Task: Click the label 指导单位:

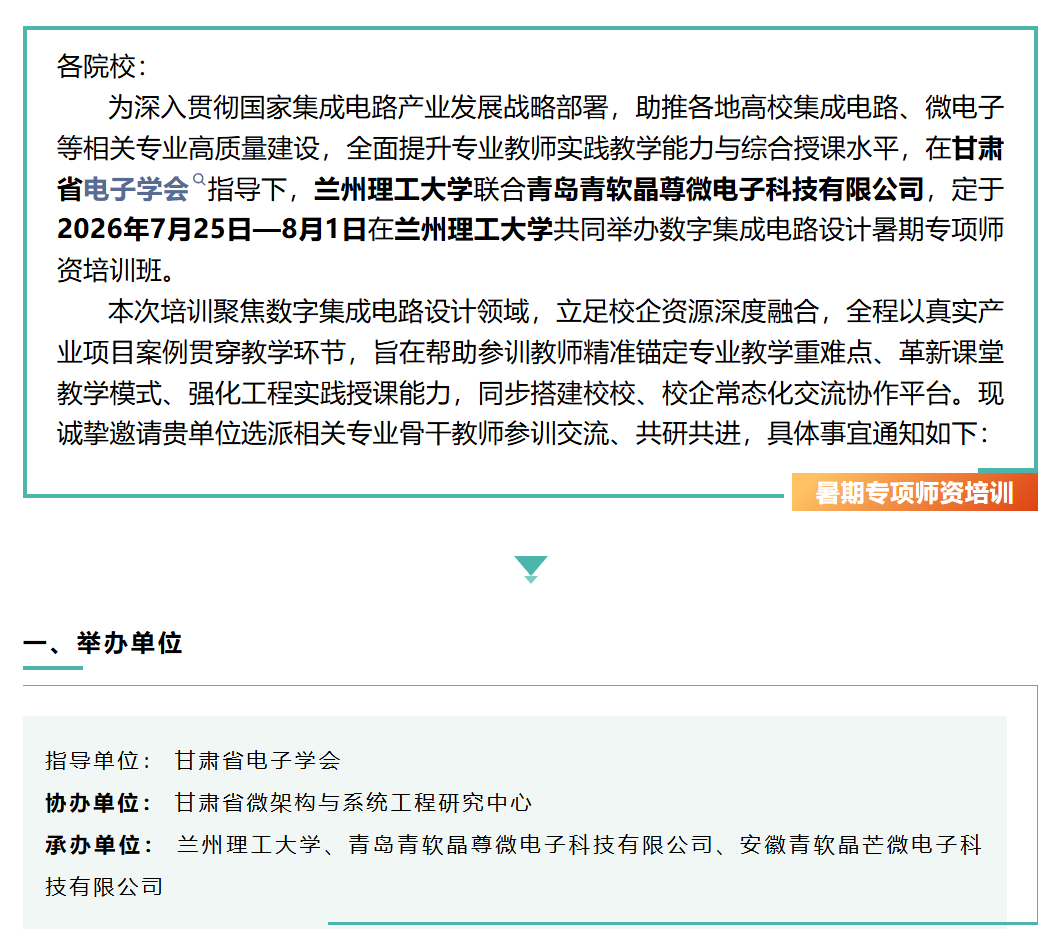Action: click(x=98, y=761)
